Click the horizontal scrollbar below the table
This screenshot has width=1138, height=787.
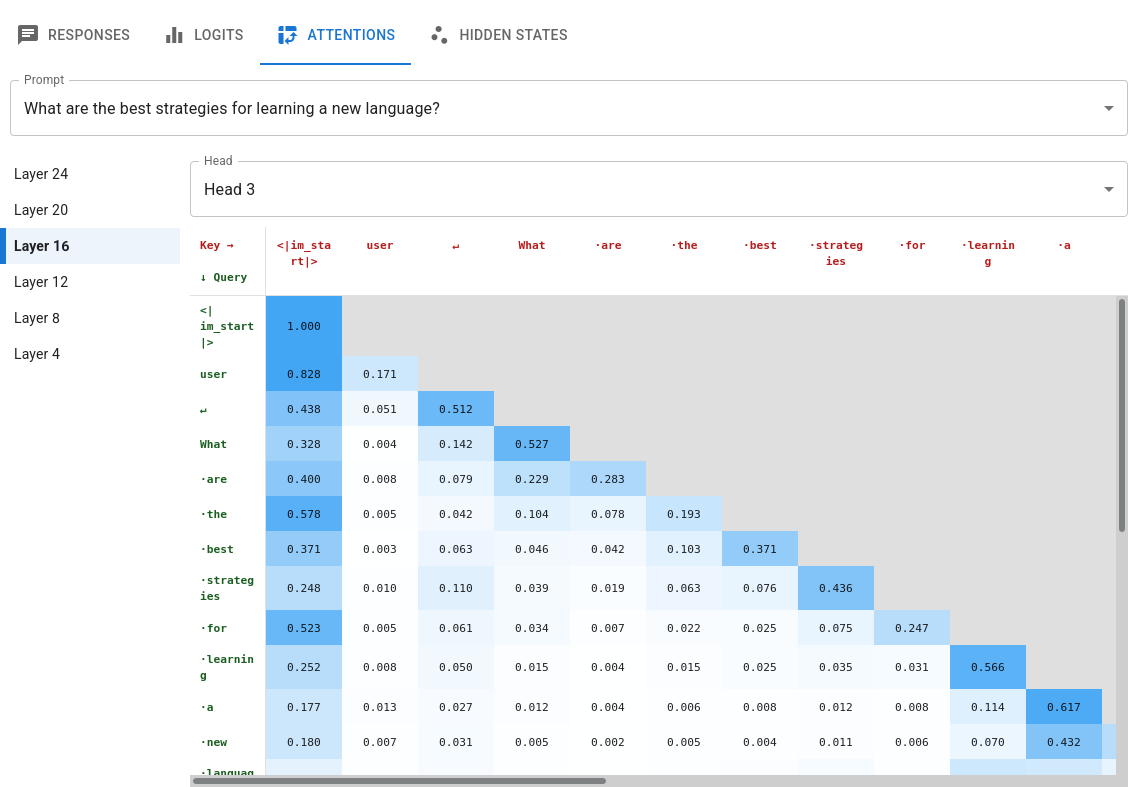[399, 781]
